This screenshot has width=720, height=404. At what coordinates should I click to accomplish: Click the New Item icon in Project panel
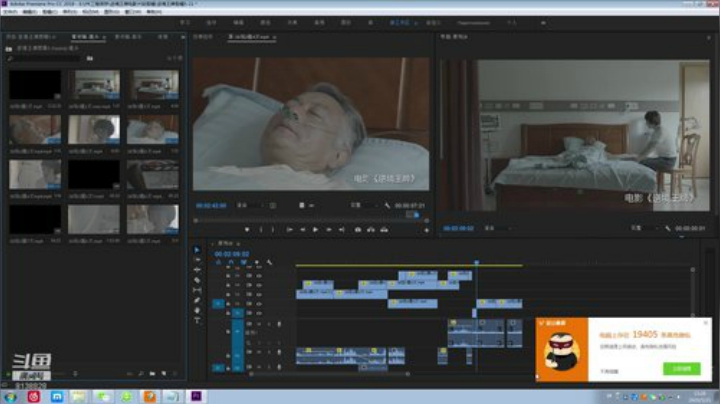(x=163, y=374)
